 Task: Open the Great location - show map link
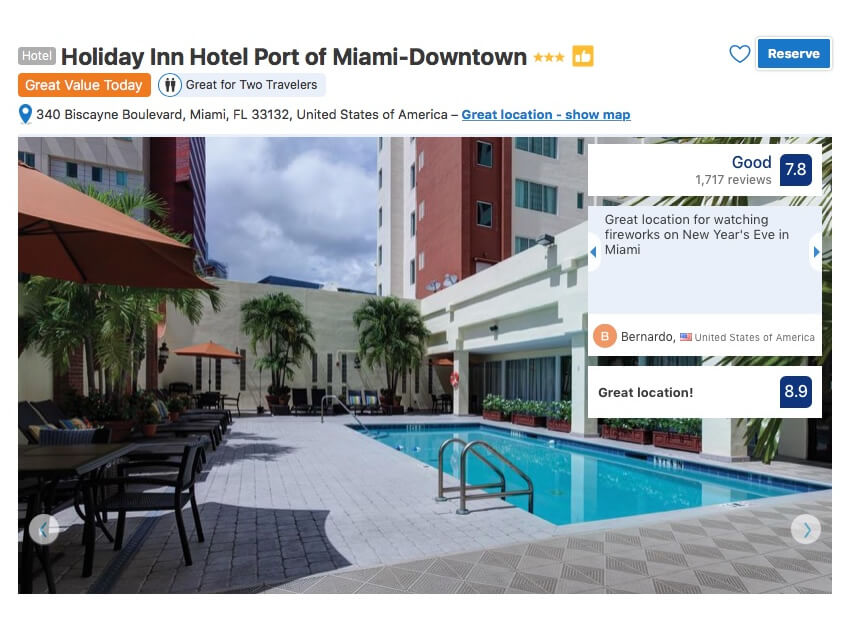click(546, 115)
